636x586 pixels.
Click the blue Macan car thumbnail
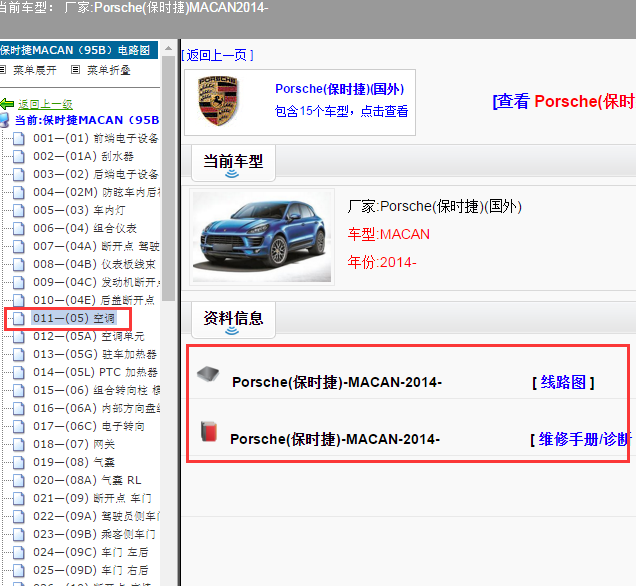[262, 237]
